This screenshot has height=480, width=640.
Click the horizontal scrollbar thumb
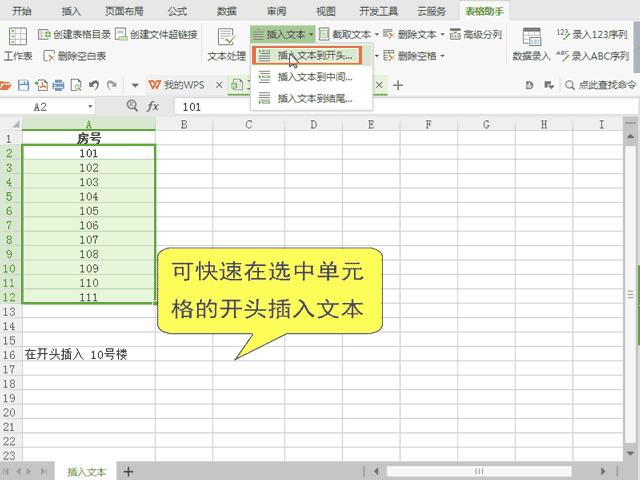[x=479, y=471]
